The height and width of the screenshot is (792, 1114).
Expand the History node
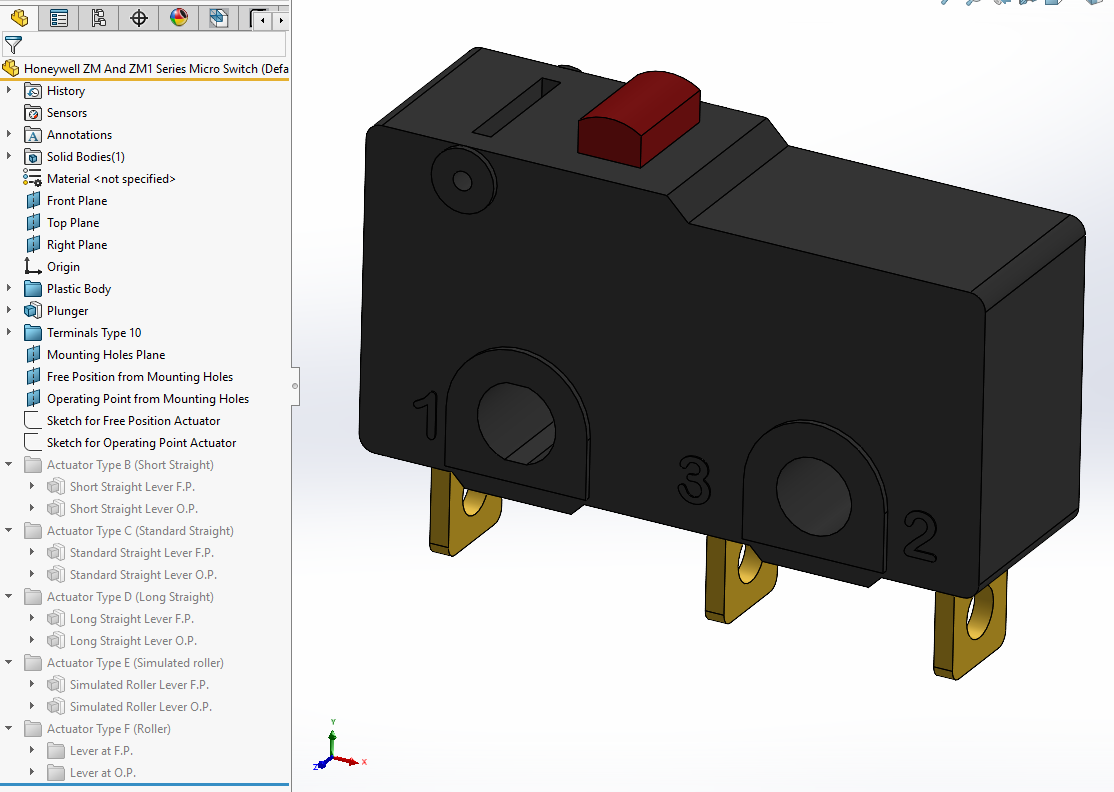9,90
